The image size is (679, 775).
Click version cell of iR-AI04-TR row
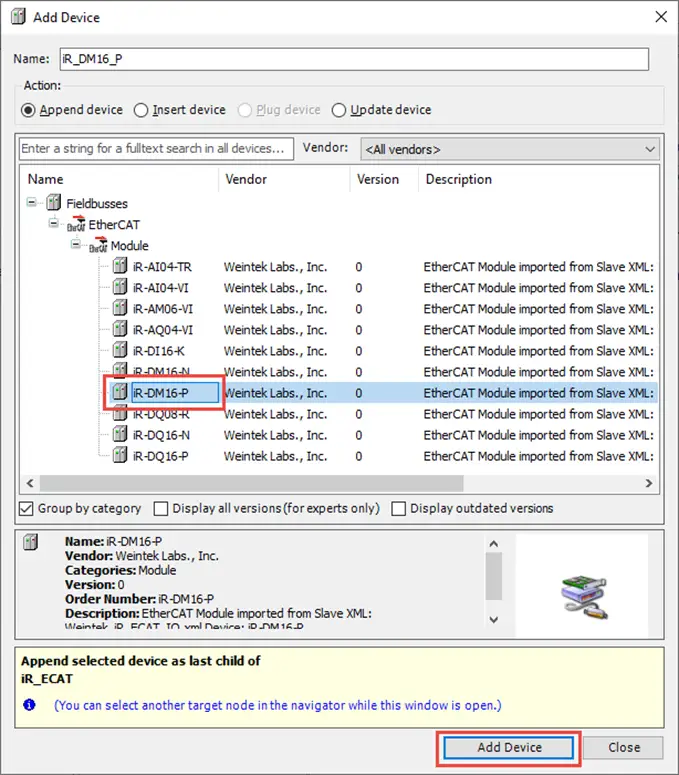click(x=359, y=267)
